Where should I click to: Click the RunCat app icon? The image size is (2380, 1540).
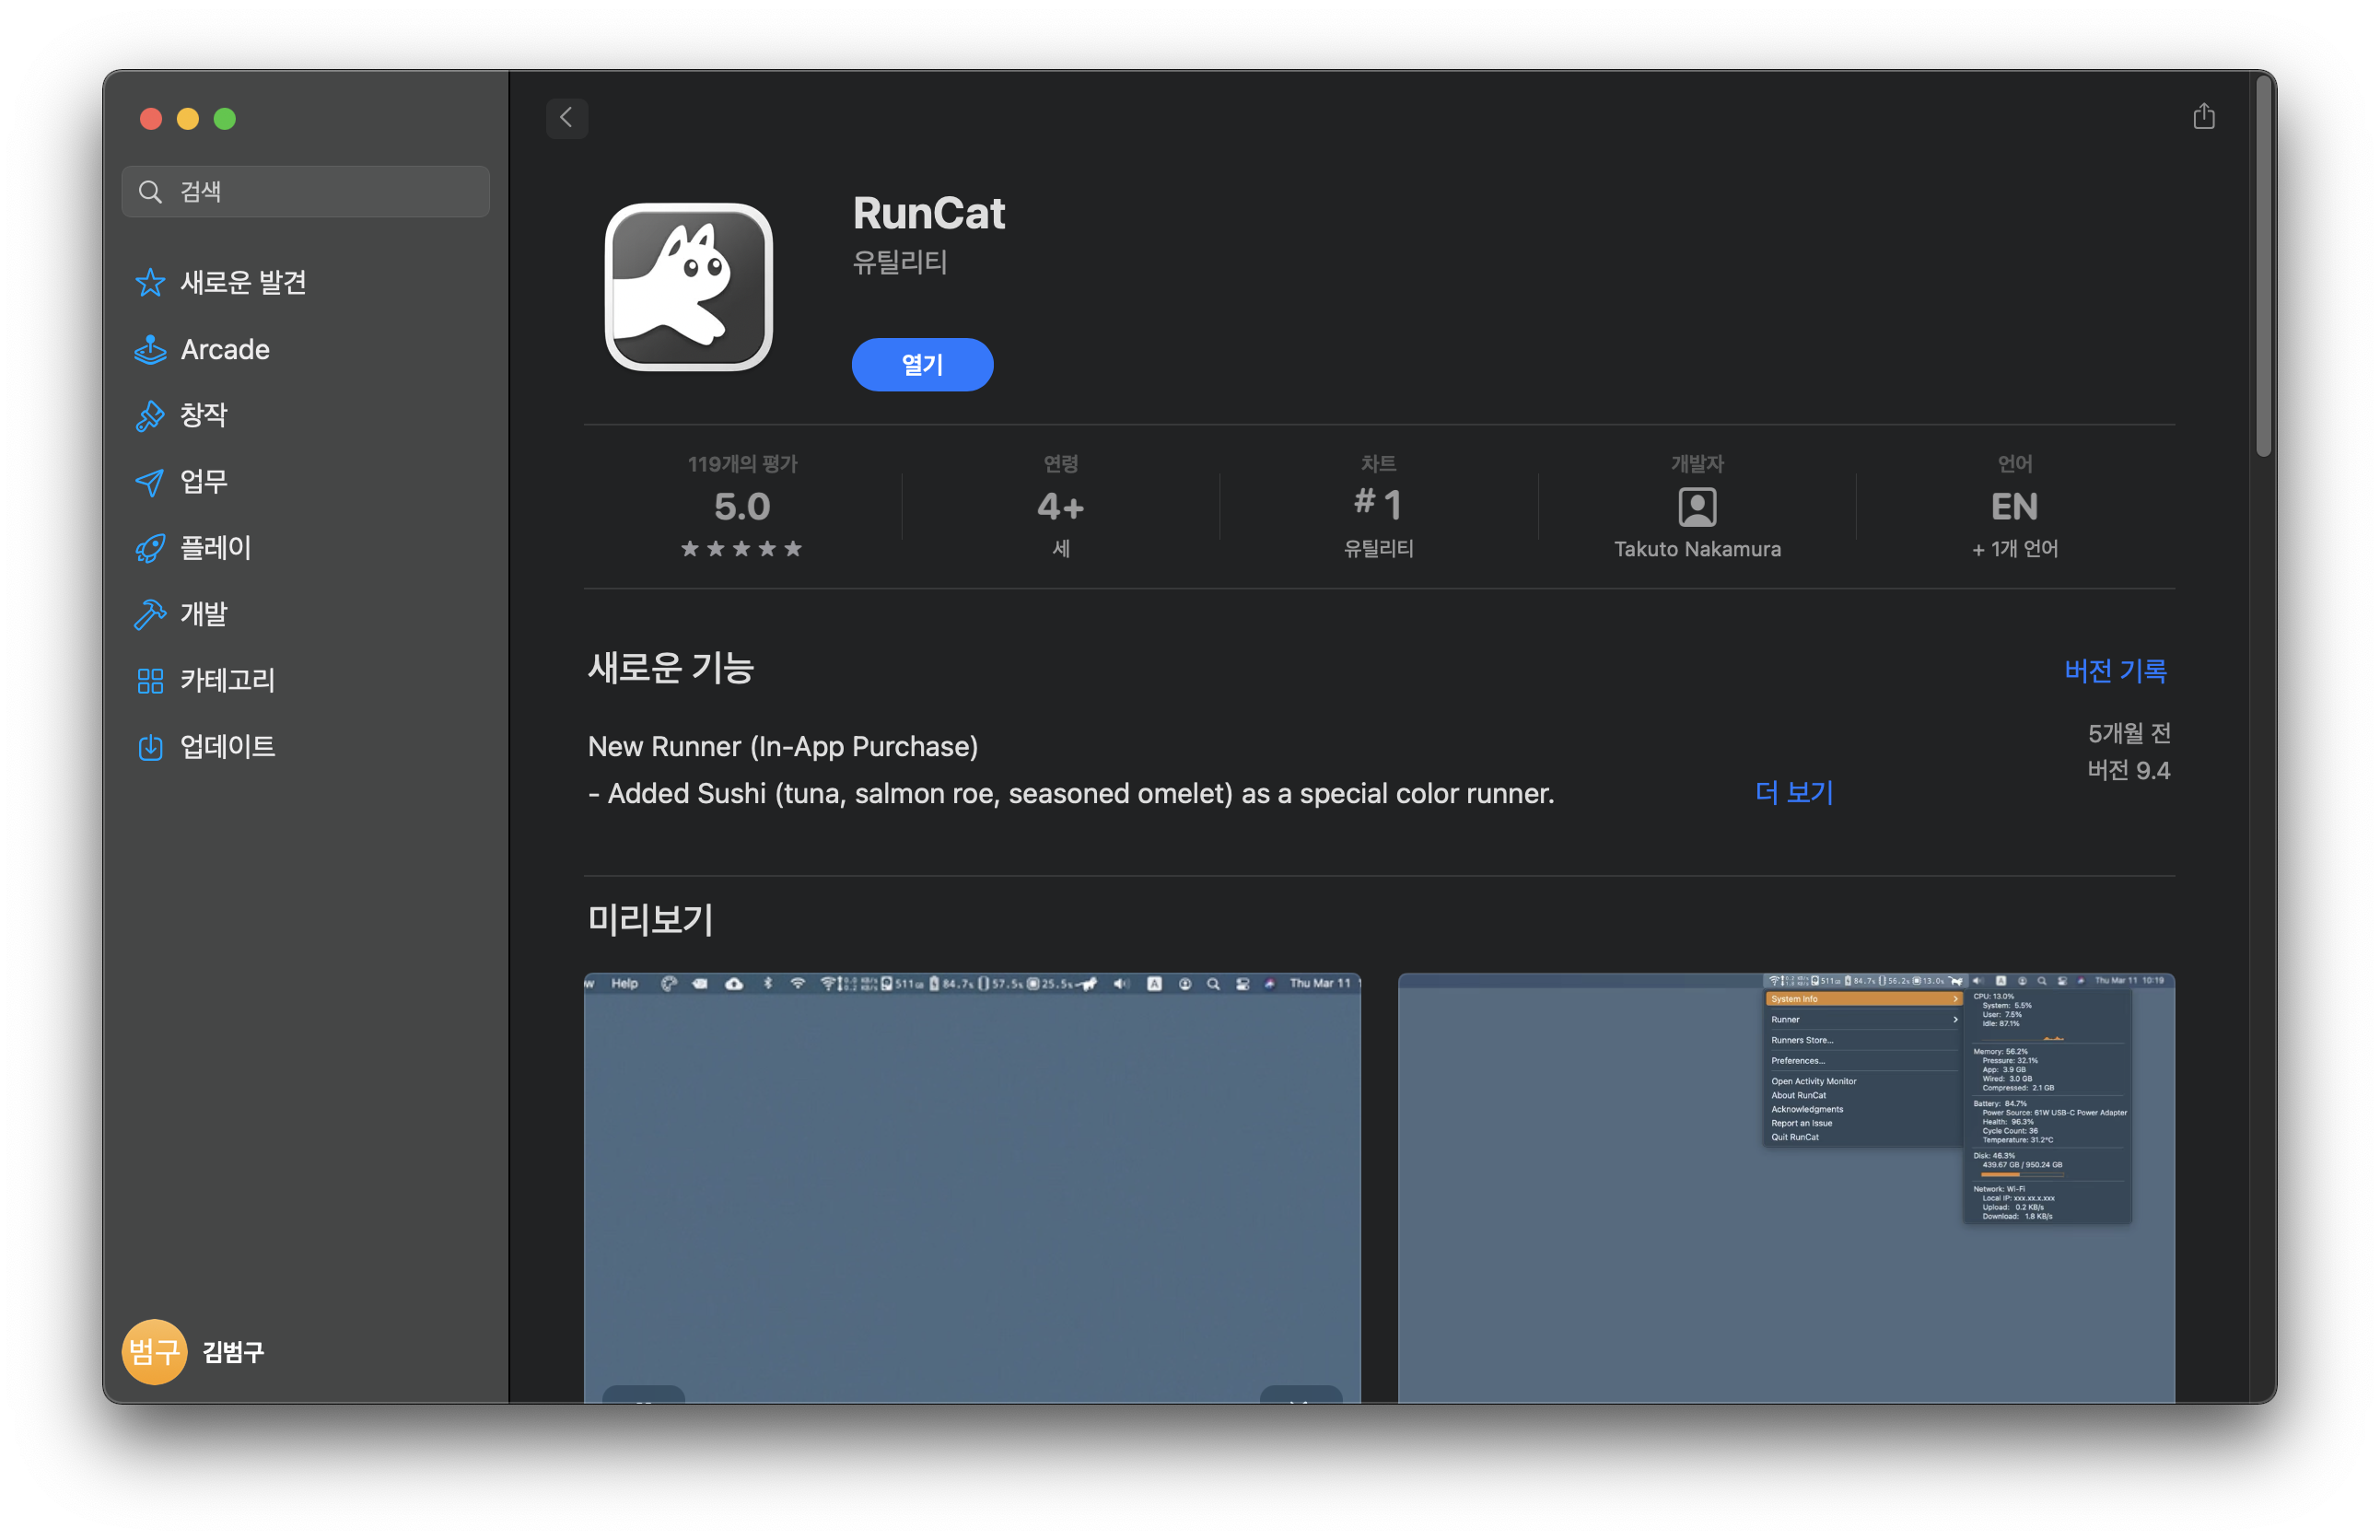click(688, 287)
